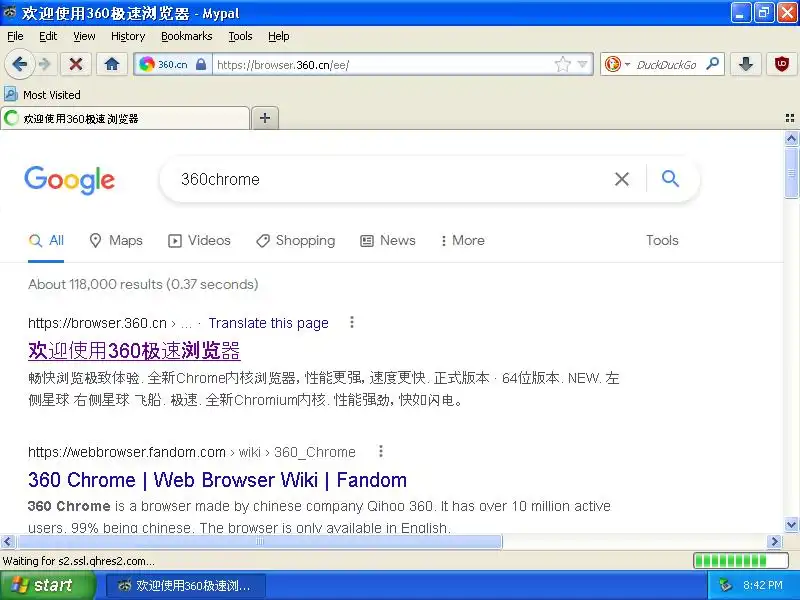Switch to the News results tab
Screen dimensions: 800x600
tap(388, 241)
